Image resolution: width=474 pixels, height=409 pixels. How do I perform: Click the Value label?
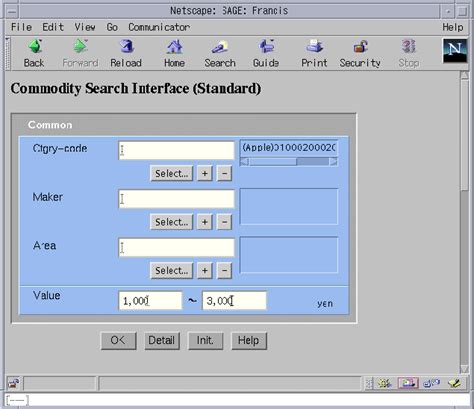click(47, 295)
